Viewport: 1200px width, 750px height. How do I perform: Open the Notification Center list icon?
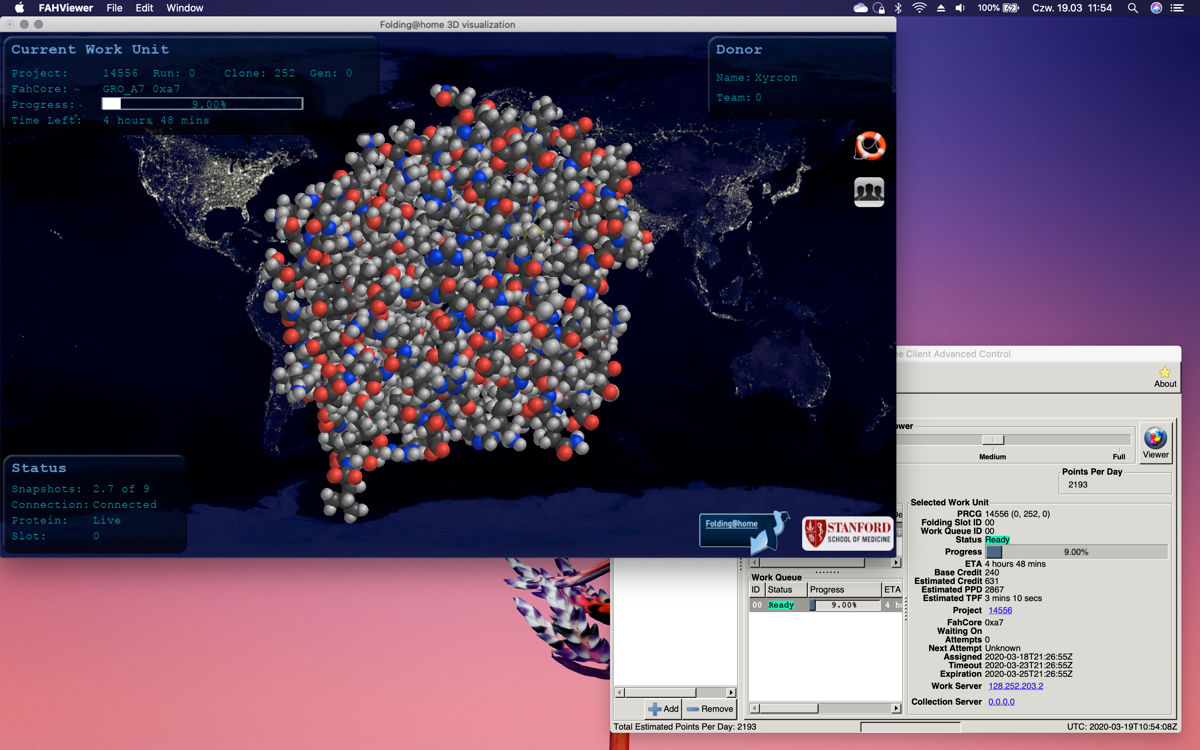click(1180, 8)
